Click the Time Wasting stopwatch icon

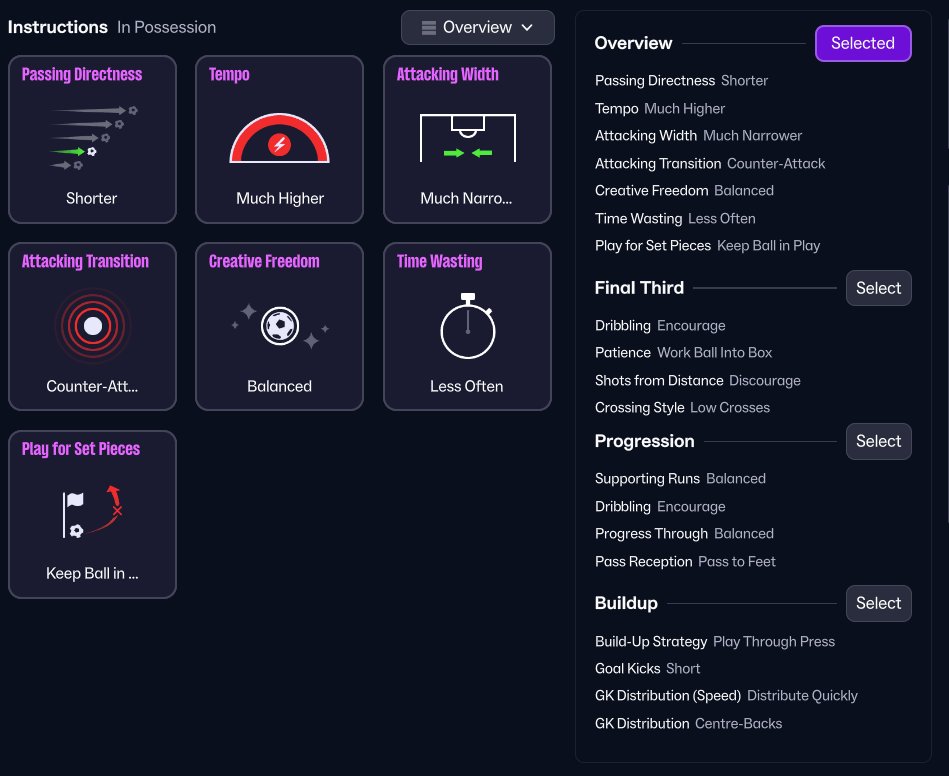(467, 326)
